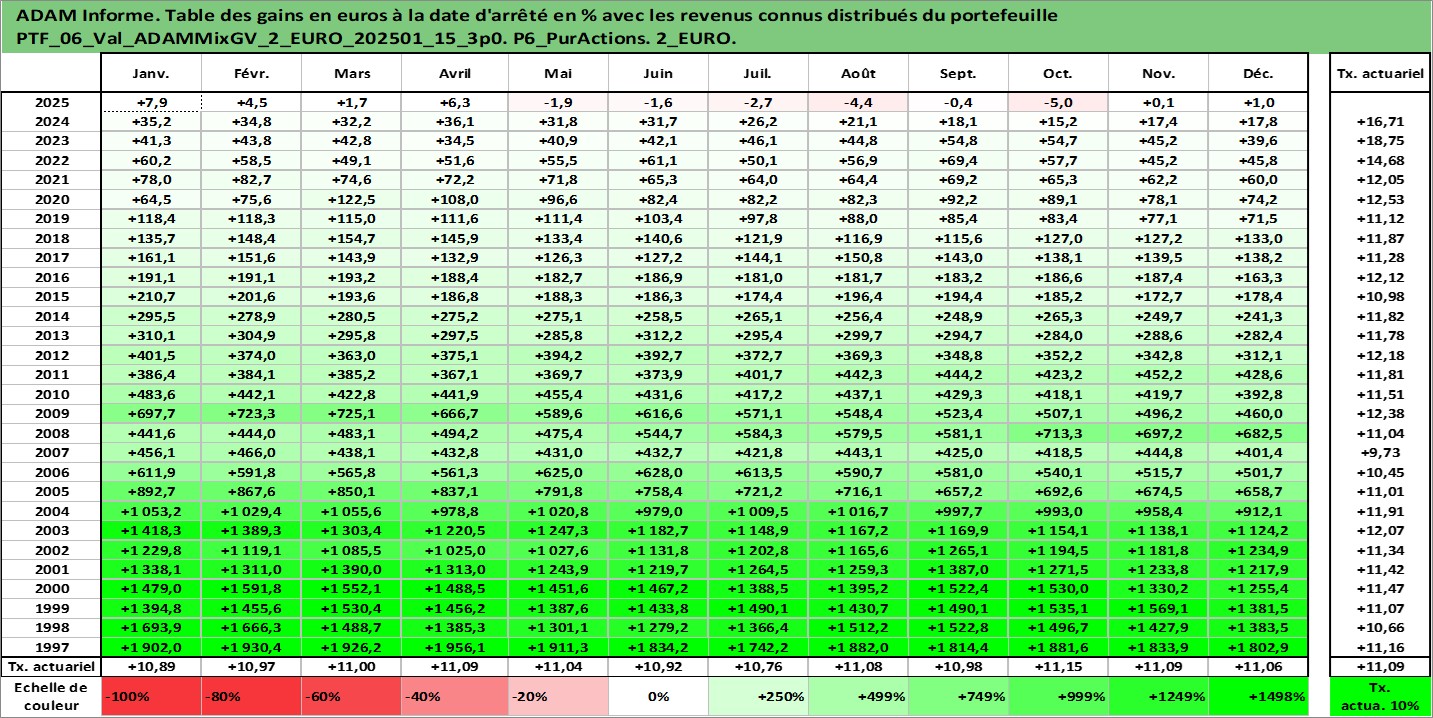
Task: Click the +1249% green scale swatch
Action: point(1158,696)
